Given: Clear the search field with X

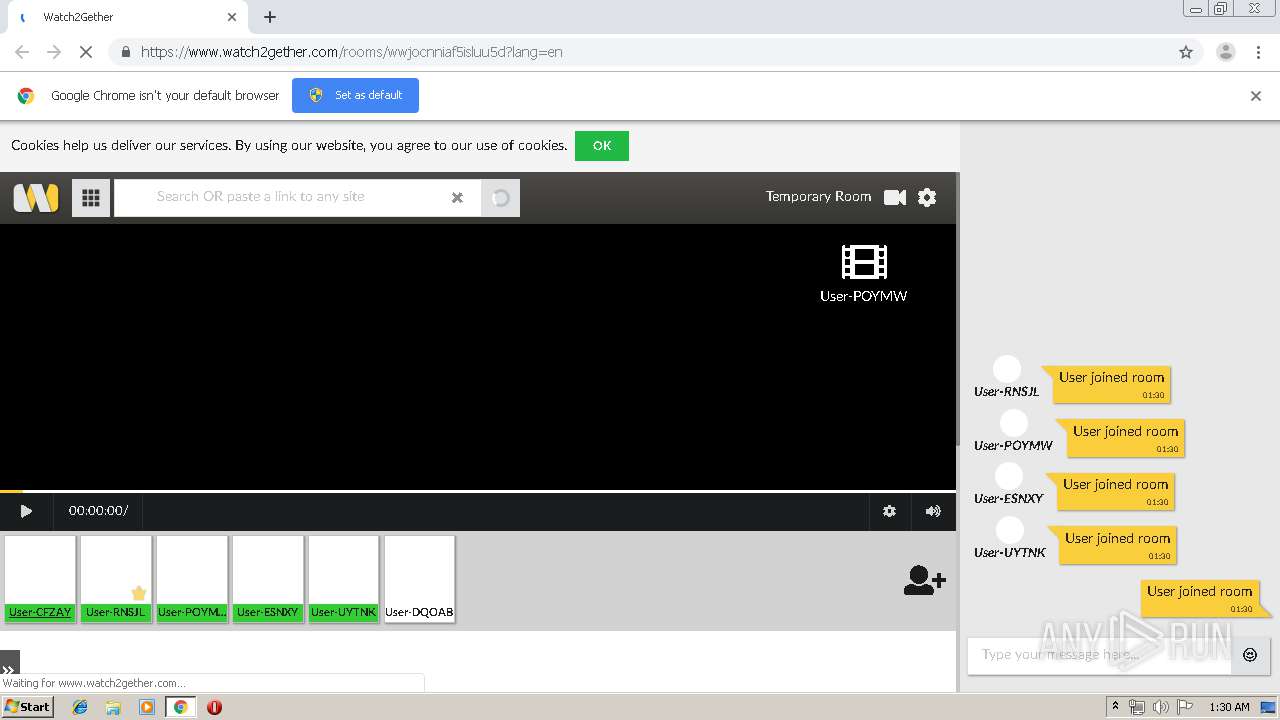Looking at the screenshot, I should [457, 198].
